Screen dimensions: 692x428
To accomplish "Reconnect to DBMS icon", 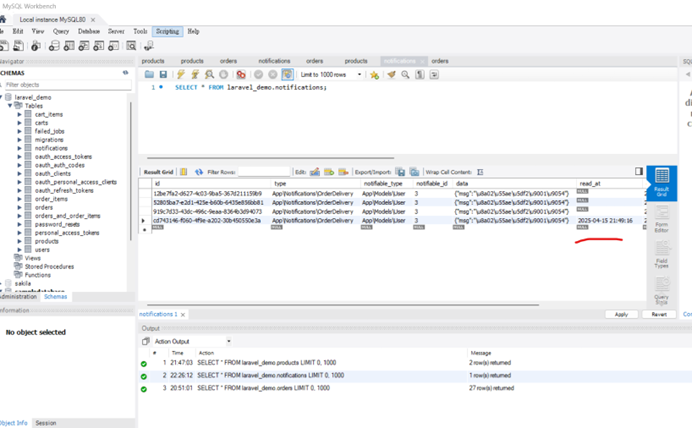I will pos(149,45).
